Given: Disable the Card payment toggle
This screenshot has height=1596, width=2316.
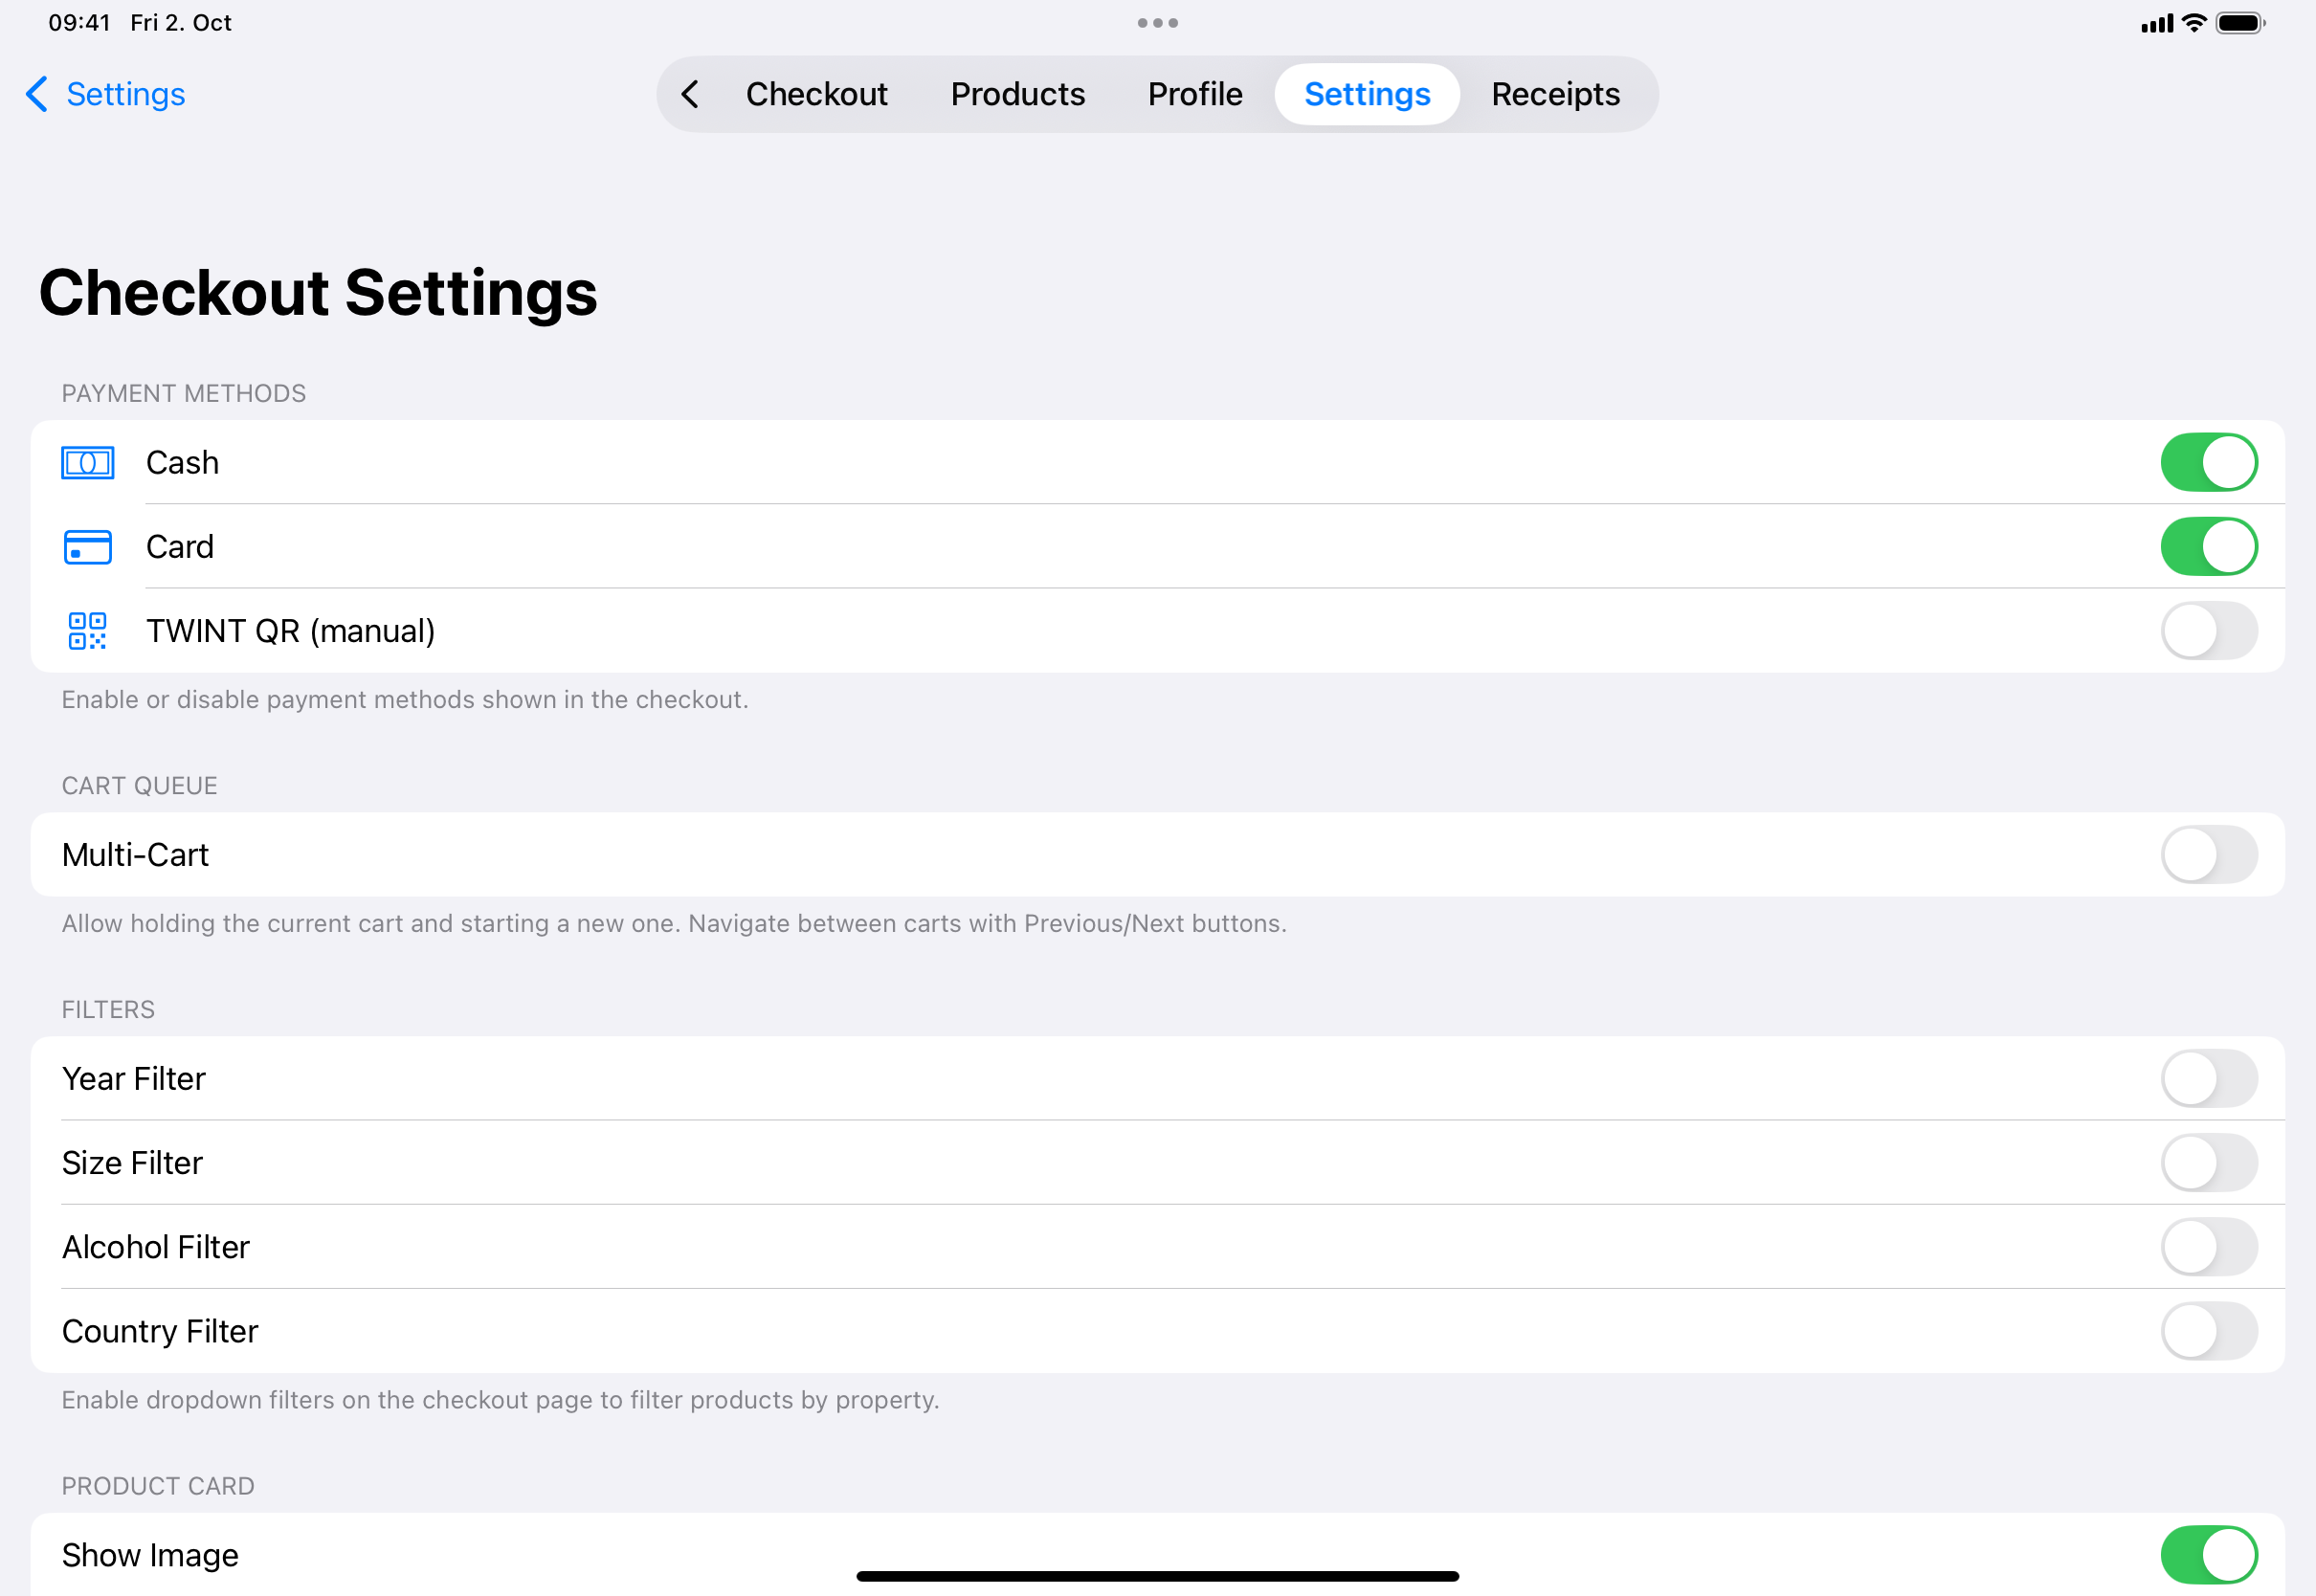Looking at the screenshot, I should pos(2209,546).
